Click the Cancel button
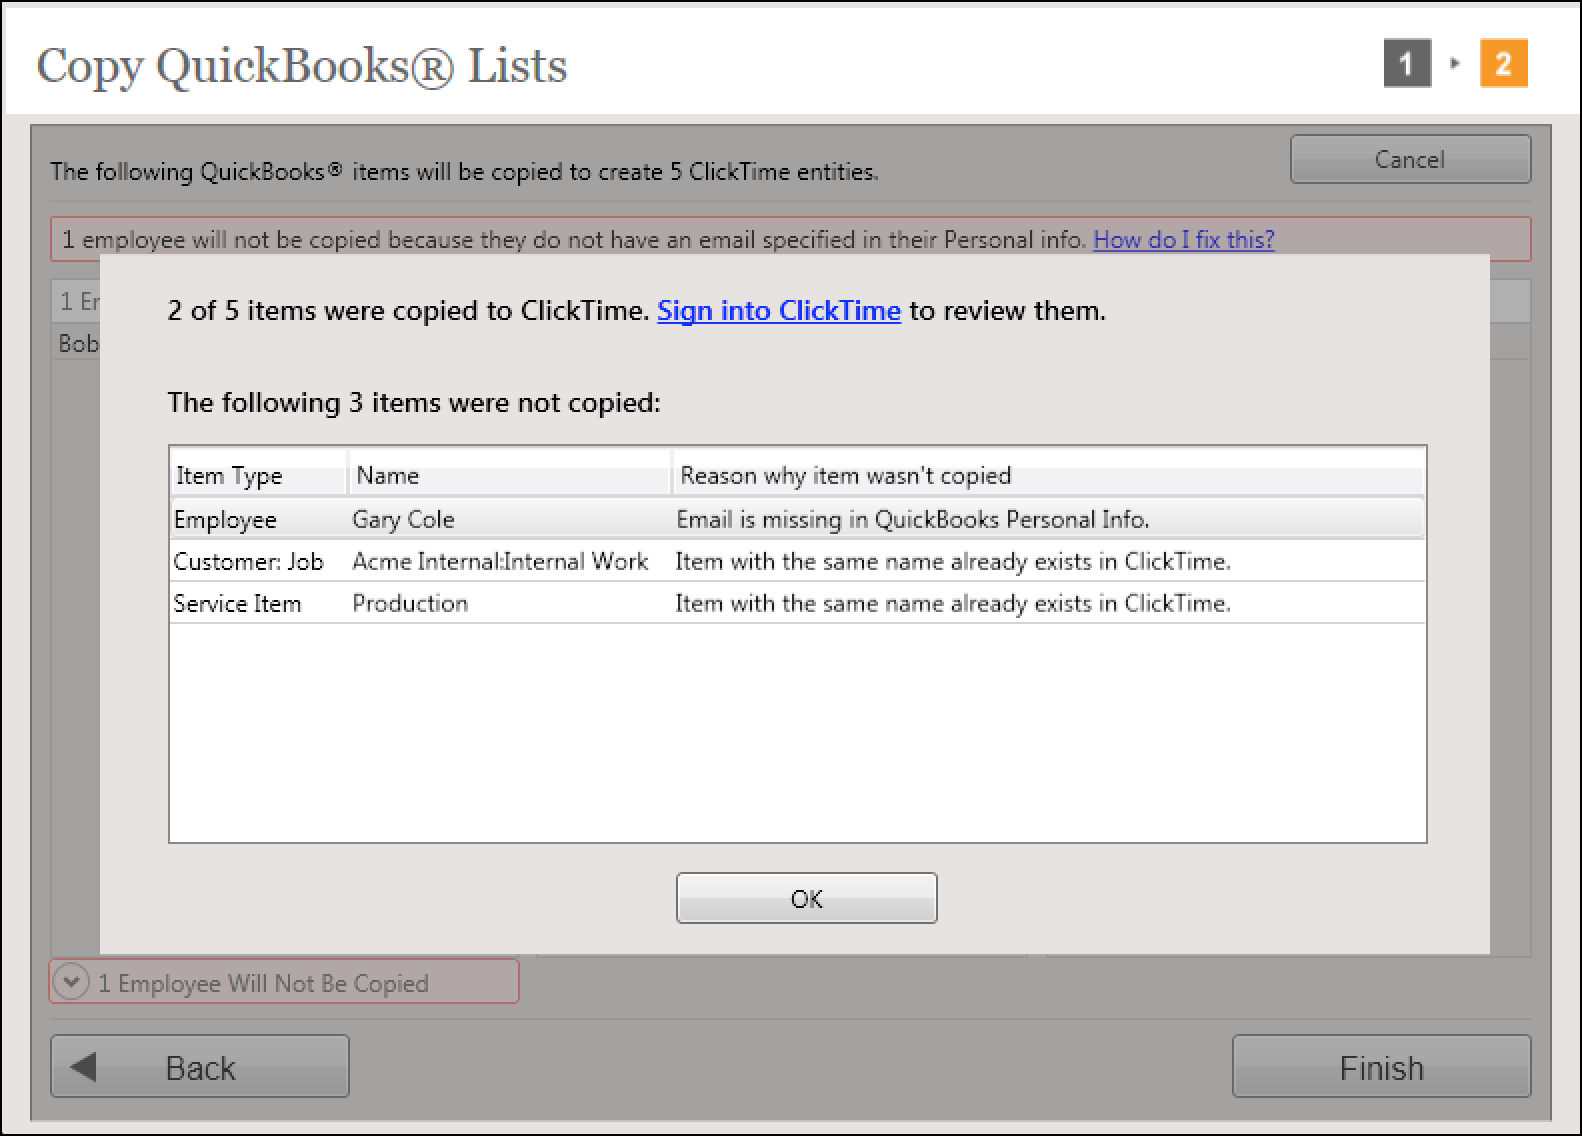This screenshot has height=1136, width=1582. click(1410, 159)
